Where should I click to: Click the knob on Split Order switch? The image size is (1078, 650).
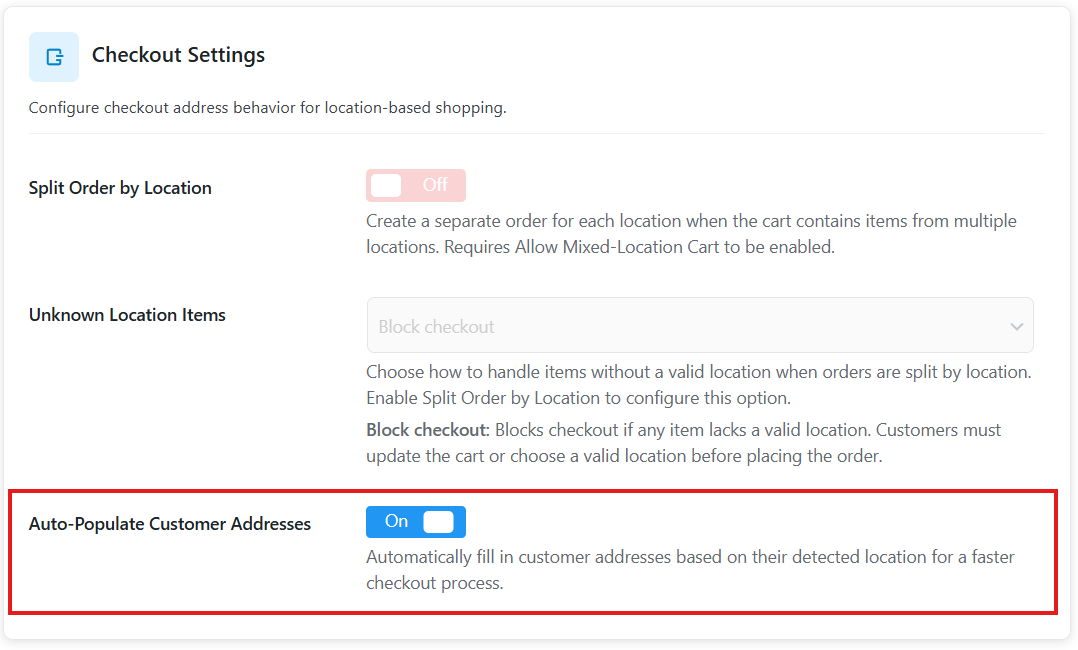(386, 185)
